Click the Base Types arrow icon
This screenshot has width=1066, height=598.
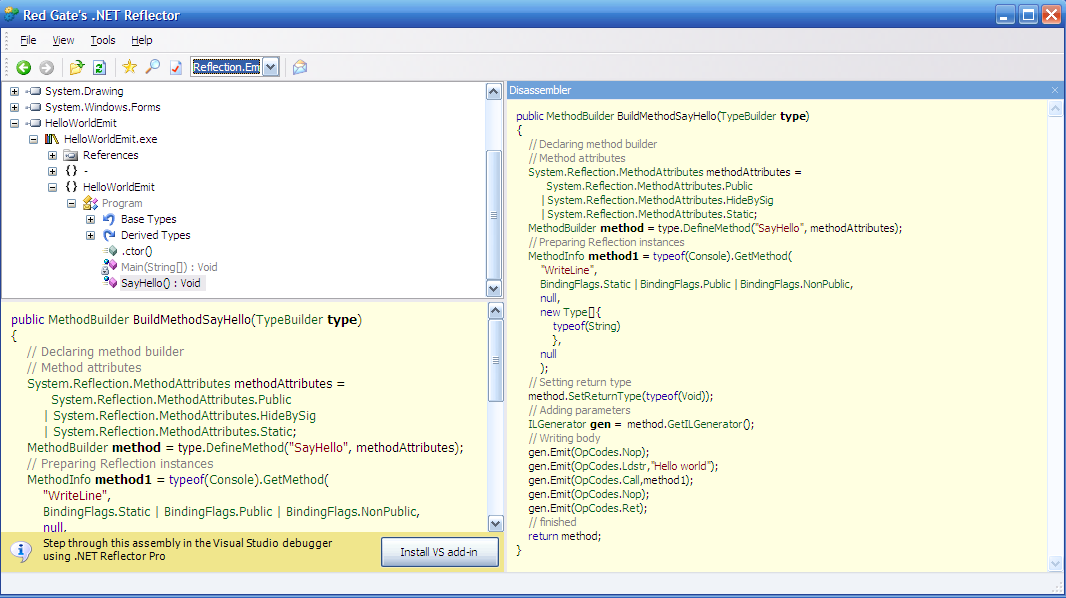109,219
